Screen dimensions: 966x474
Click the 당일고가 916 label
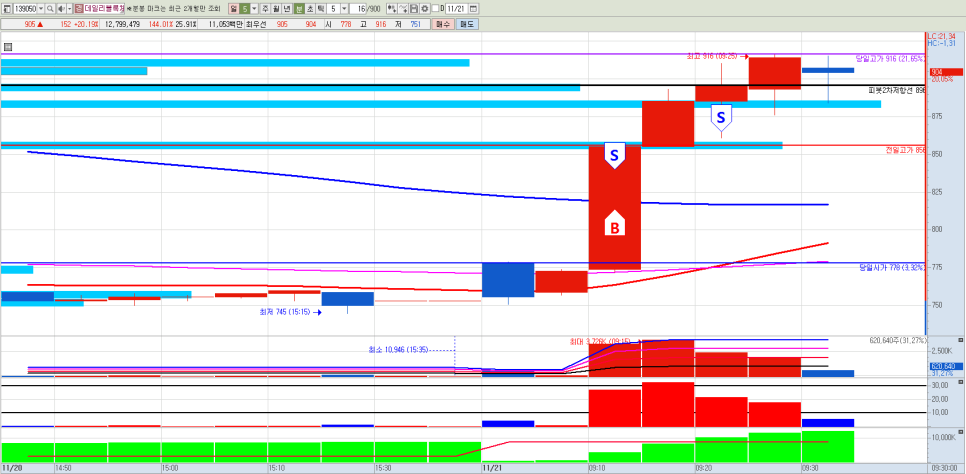tap(890, 59)
